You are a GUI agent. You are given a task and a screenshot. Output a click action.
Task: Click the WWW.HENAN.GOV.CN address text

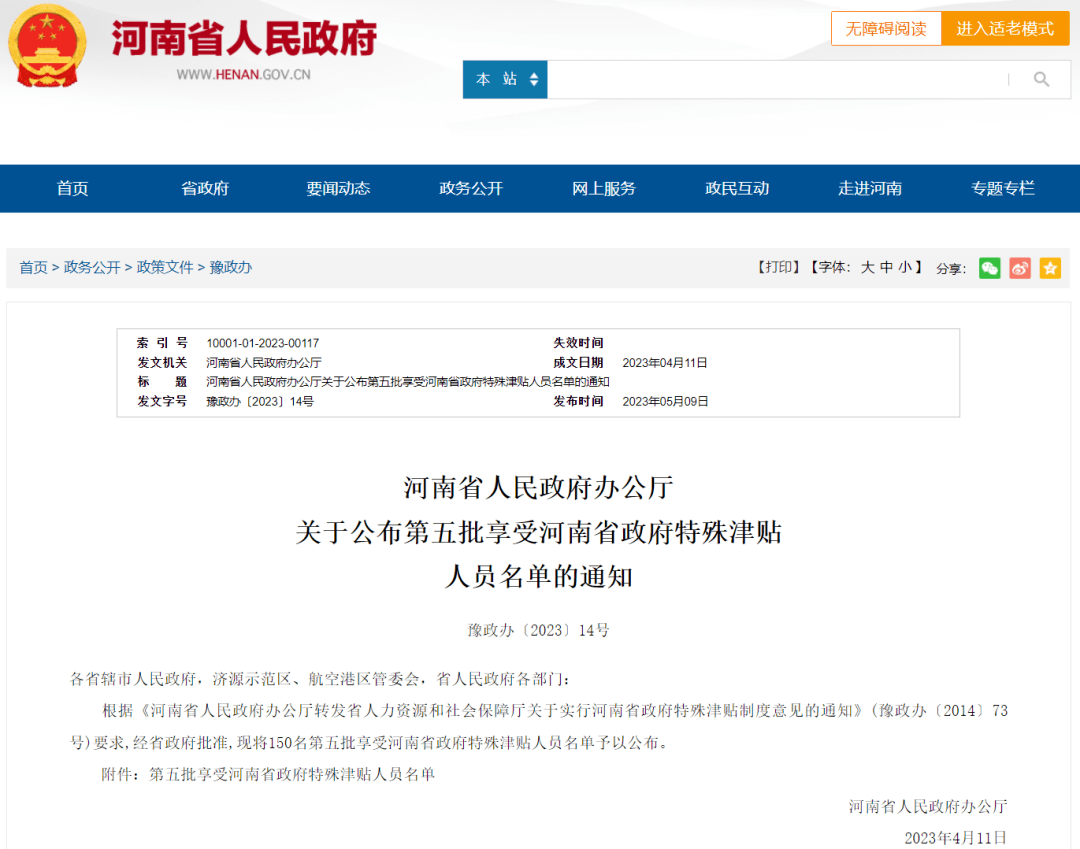click(243, 75)
